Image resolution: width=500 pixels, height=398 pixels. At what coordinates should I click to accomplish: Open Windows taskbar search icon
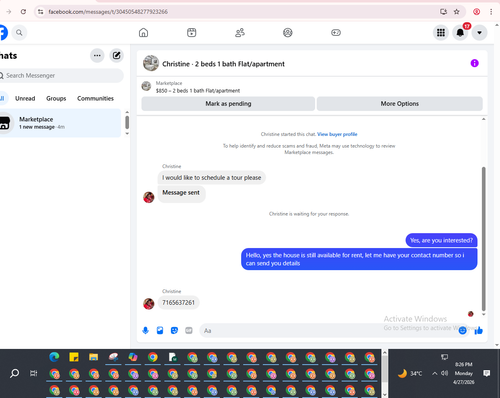point(14,373)
